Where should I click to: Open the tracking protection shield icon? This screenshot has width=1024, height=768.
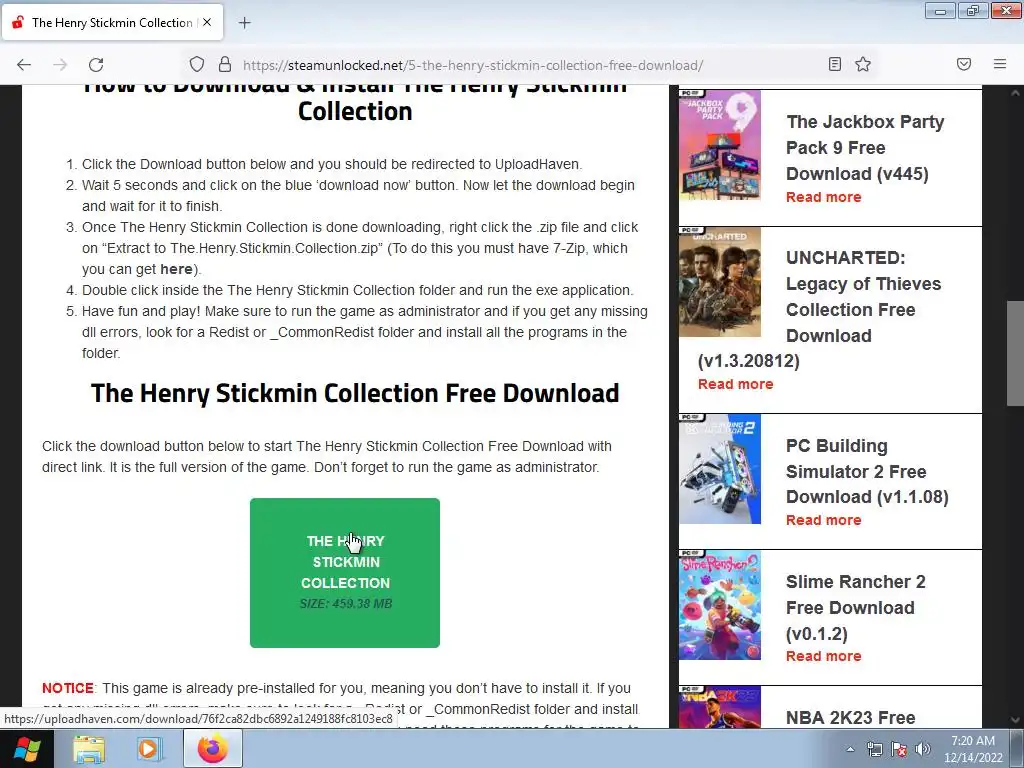coord(197,64)
